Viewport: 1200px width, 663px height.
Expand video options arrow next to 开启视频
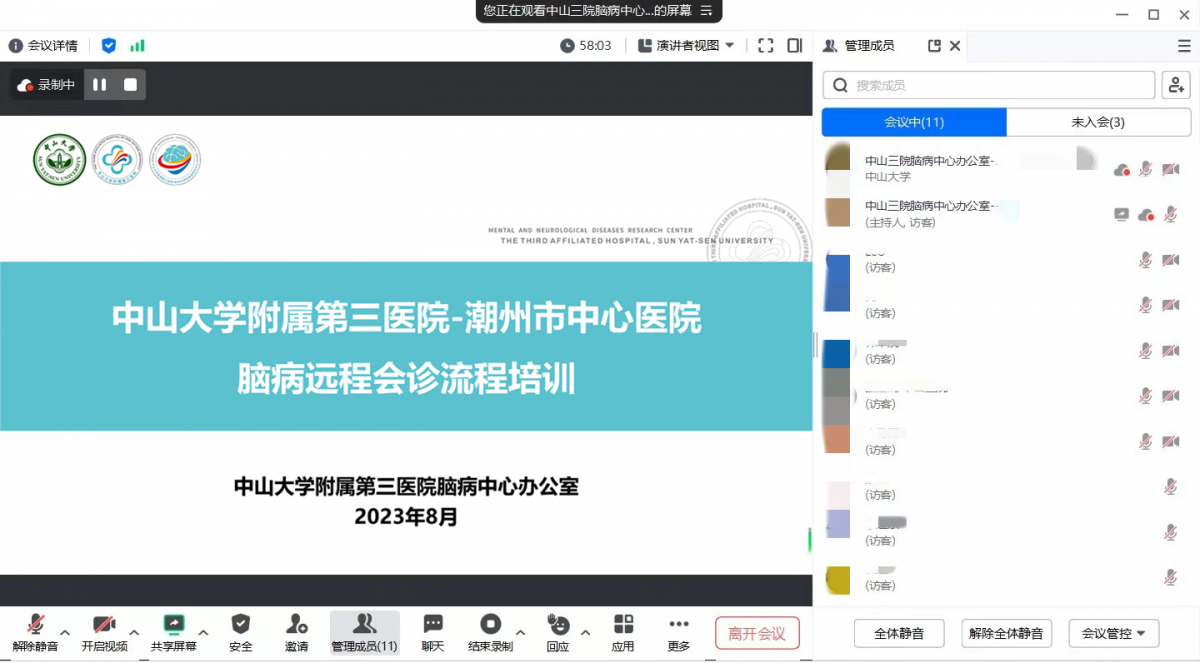[134, 633]
